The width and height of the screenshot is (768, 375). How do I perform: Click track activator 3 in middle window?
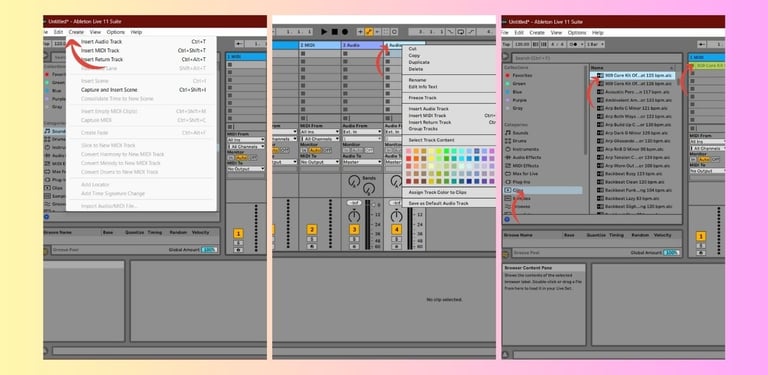pyautogui.click(x=354, y=230)
